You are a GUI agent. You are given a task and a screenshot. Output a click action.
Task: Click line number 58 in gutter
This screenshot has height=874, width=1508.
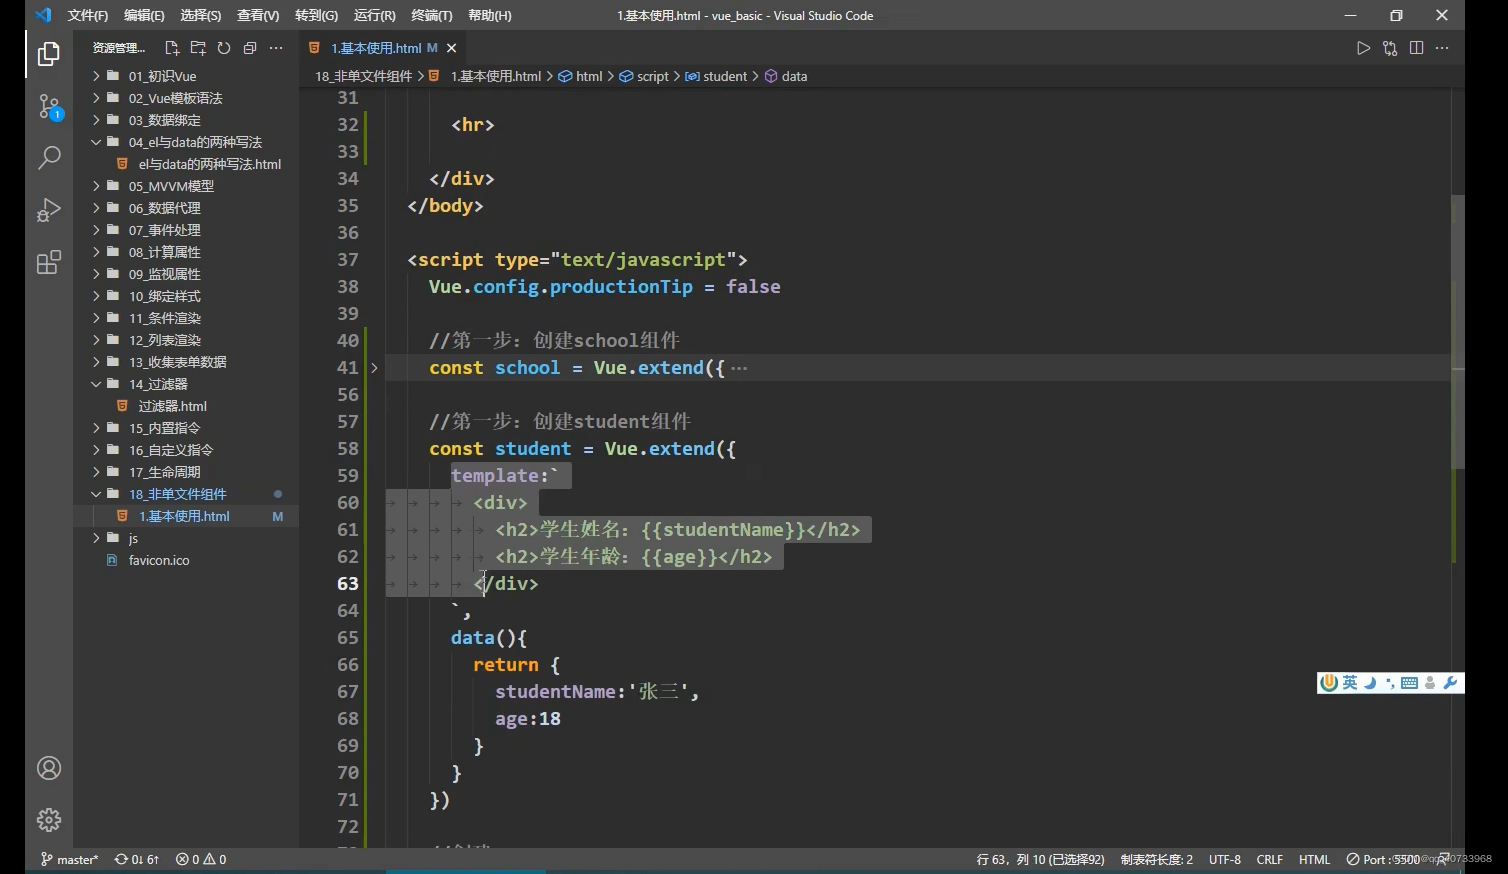coord(347,449)
